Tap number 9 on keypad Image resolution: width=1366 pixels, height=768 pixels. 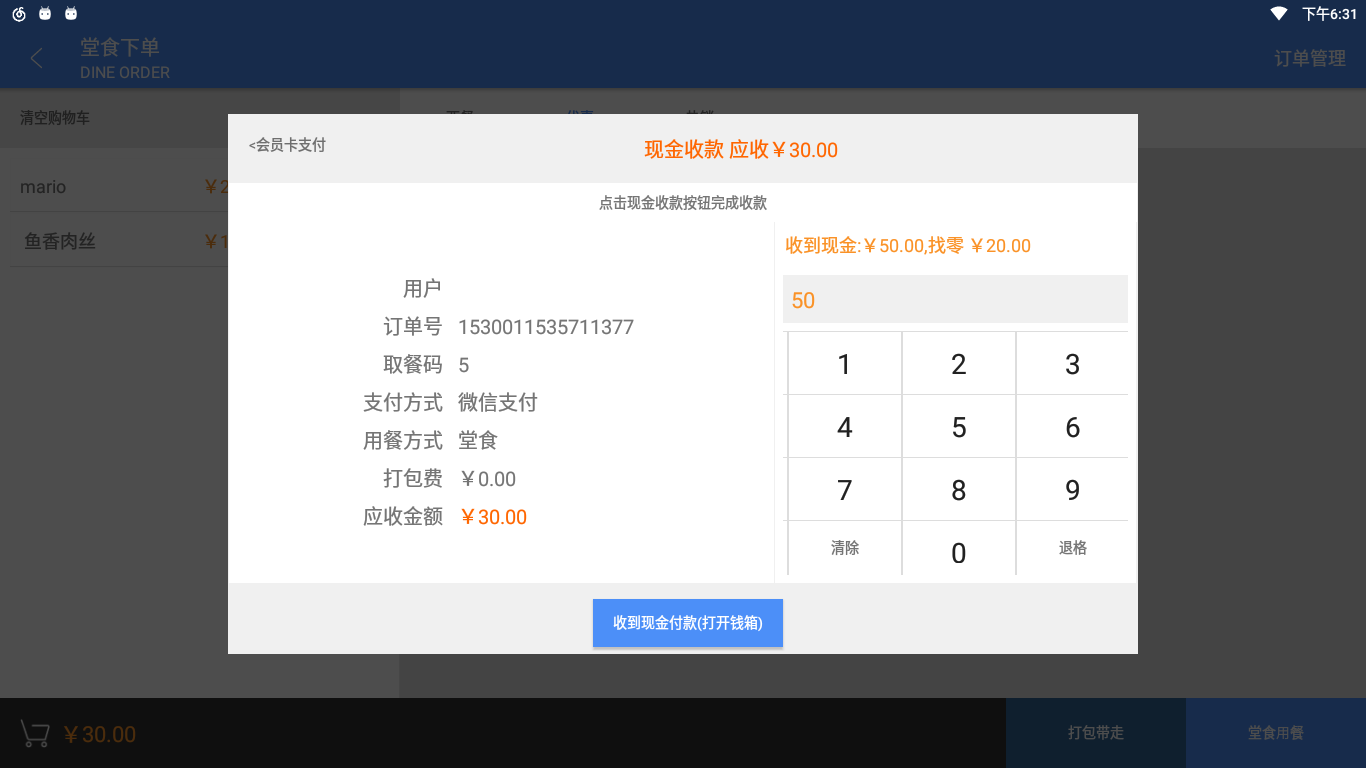point(1072,490)
